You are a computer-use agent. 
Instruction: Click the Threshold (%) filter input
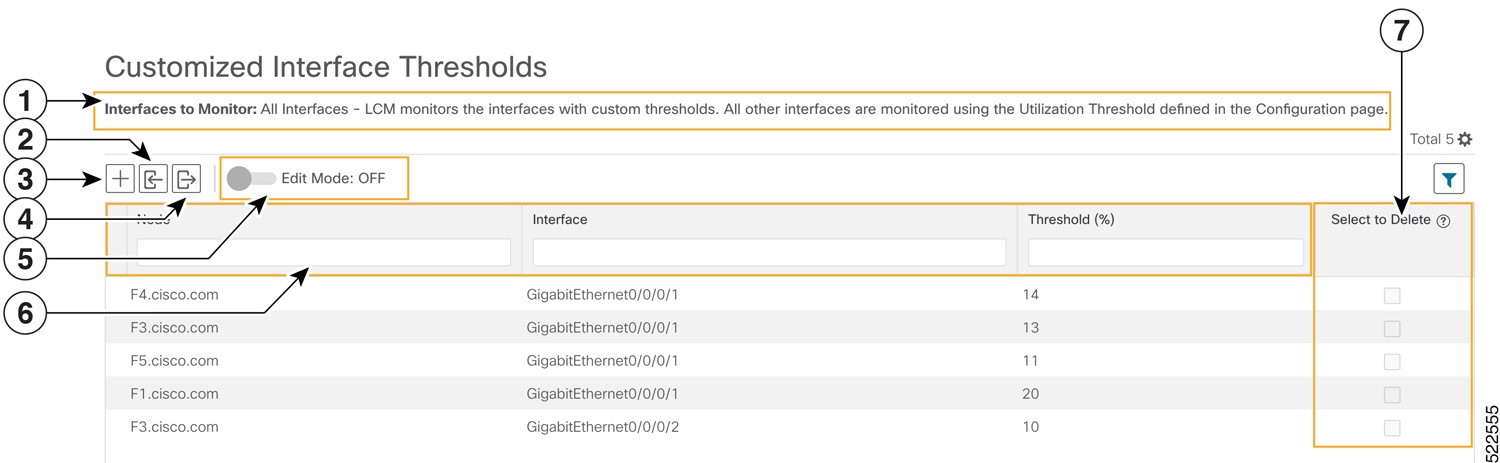pos(1165,252)
